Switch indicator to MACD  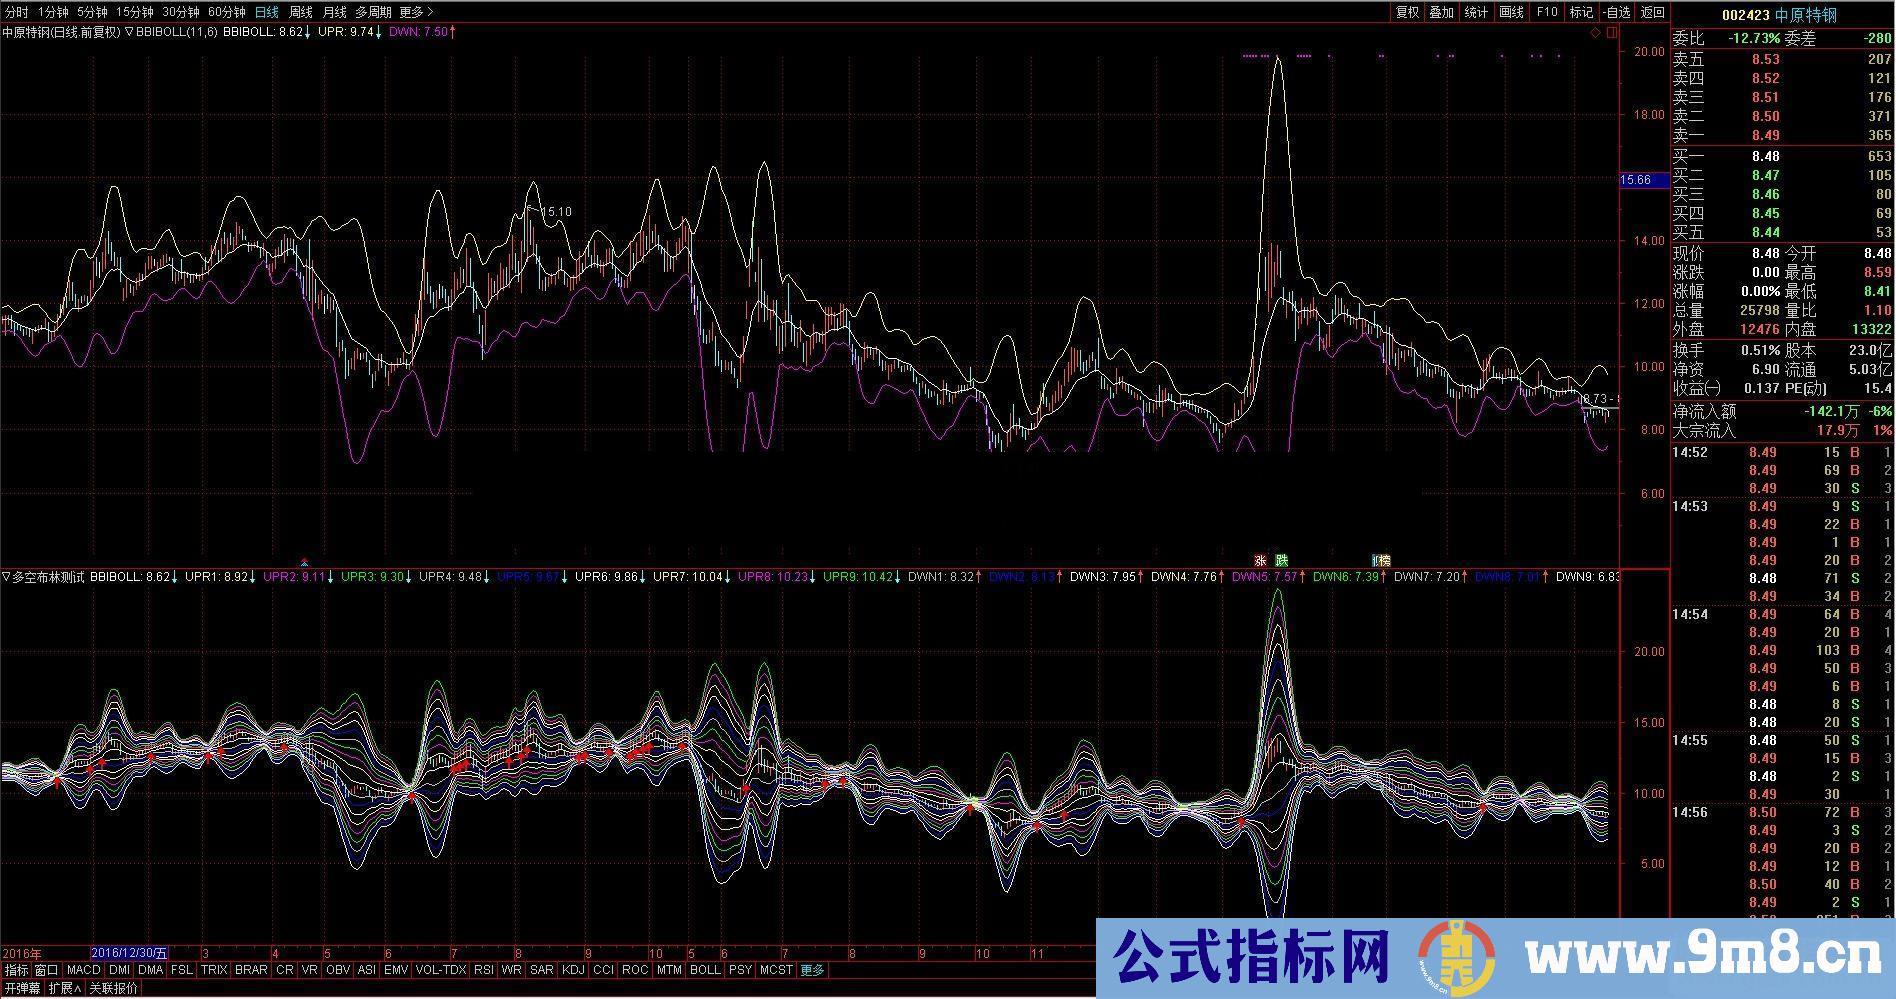(x=84, y=969)
